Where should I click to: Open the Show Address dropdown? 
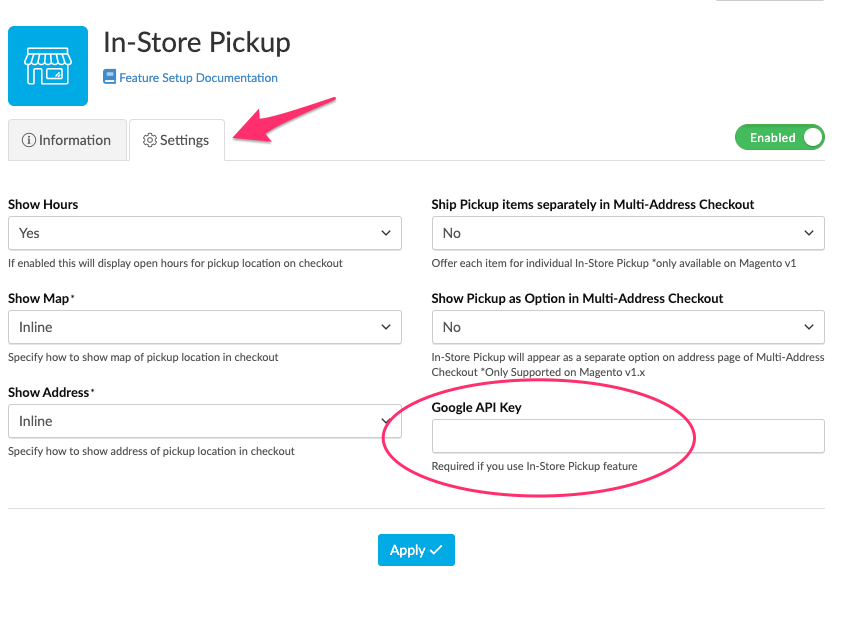click(204, 421)
